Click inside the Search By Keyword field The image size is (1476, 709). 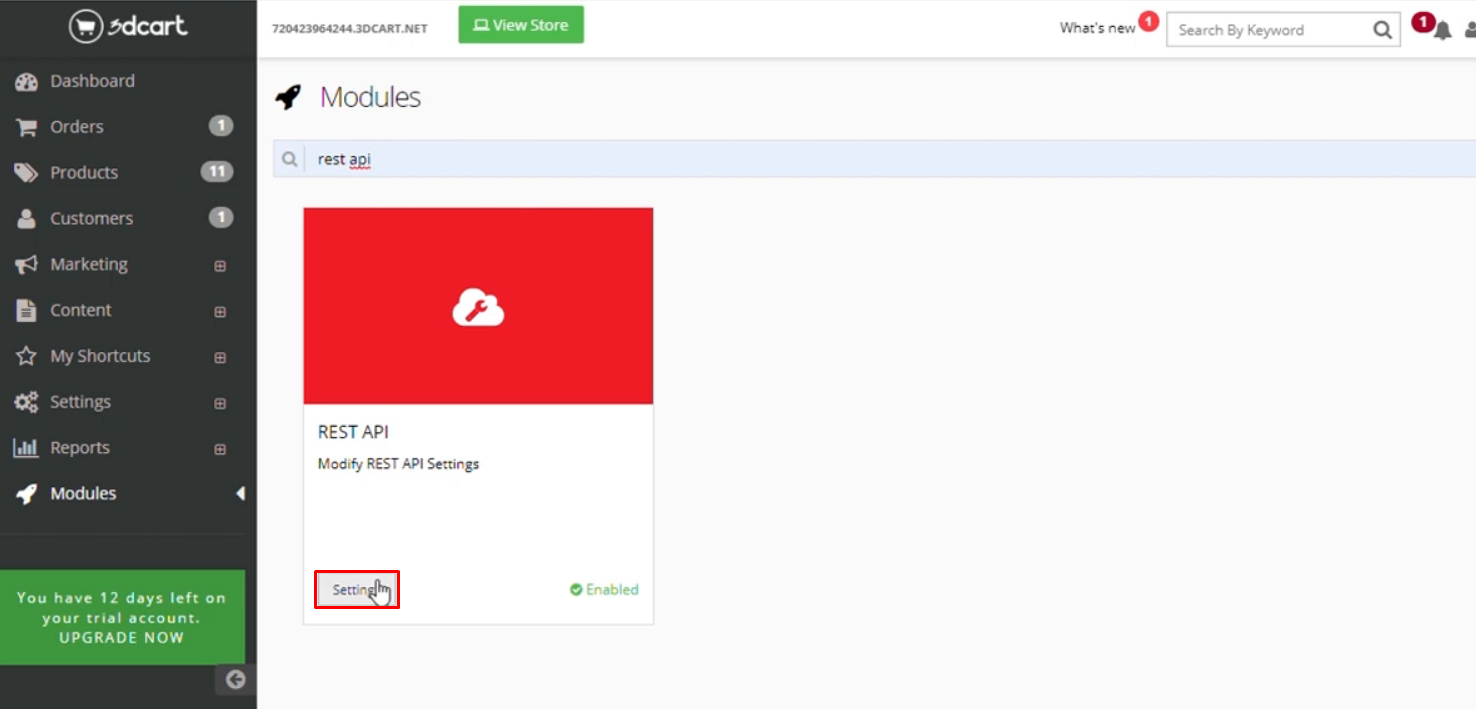1270,30
